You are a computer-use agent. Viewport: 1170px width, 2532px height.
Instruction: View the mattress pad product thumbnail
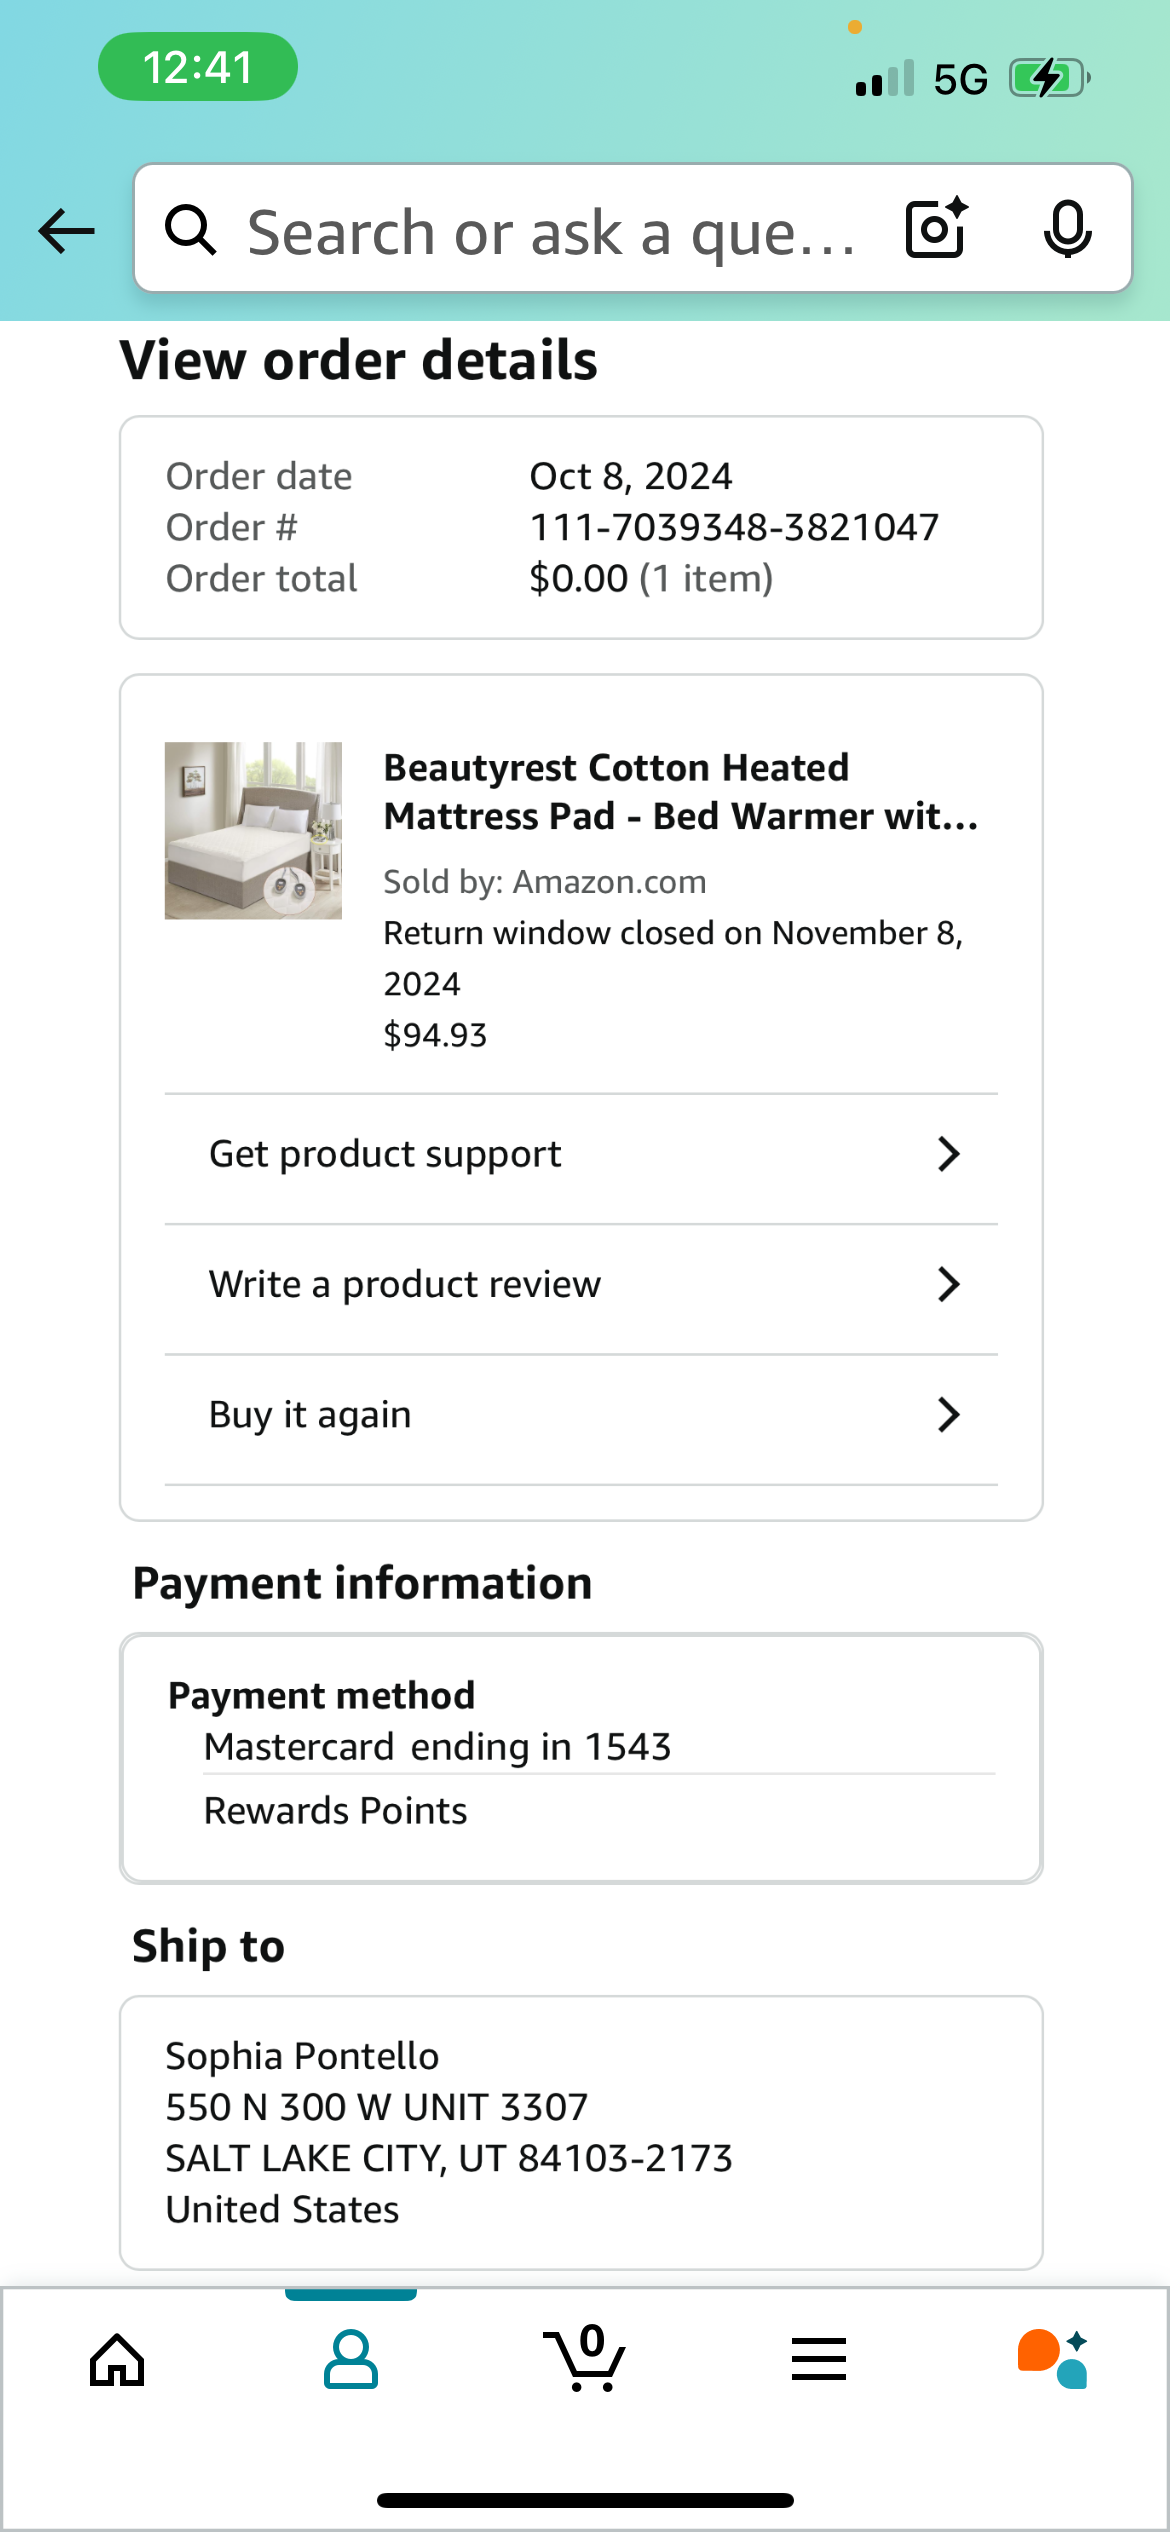tap(253, 830)
